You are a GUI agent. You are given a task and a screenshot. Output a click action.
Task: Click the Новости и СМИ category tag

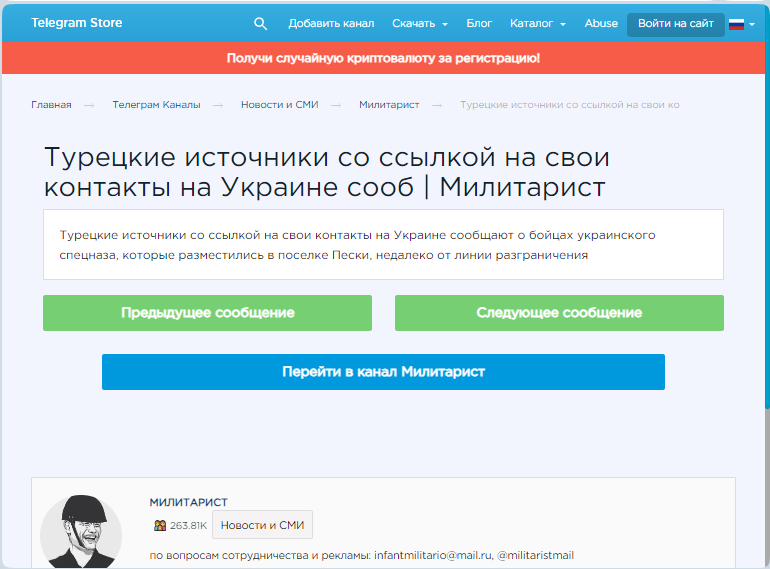262,525
